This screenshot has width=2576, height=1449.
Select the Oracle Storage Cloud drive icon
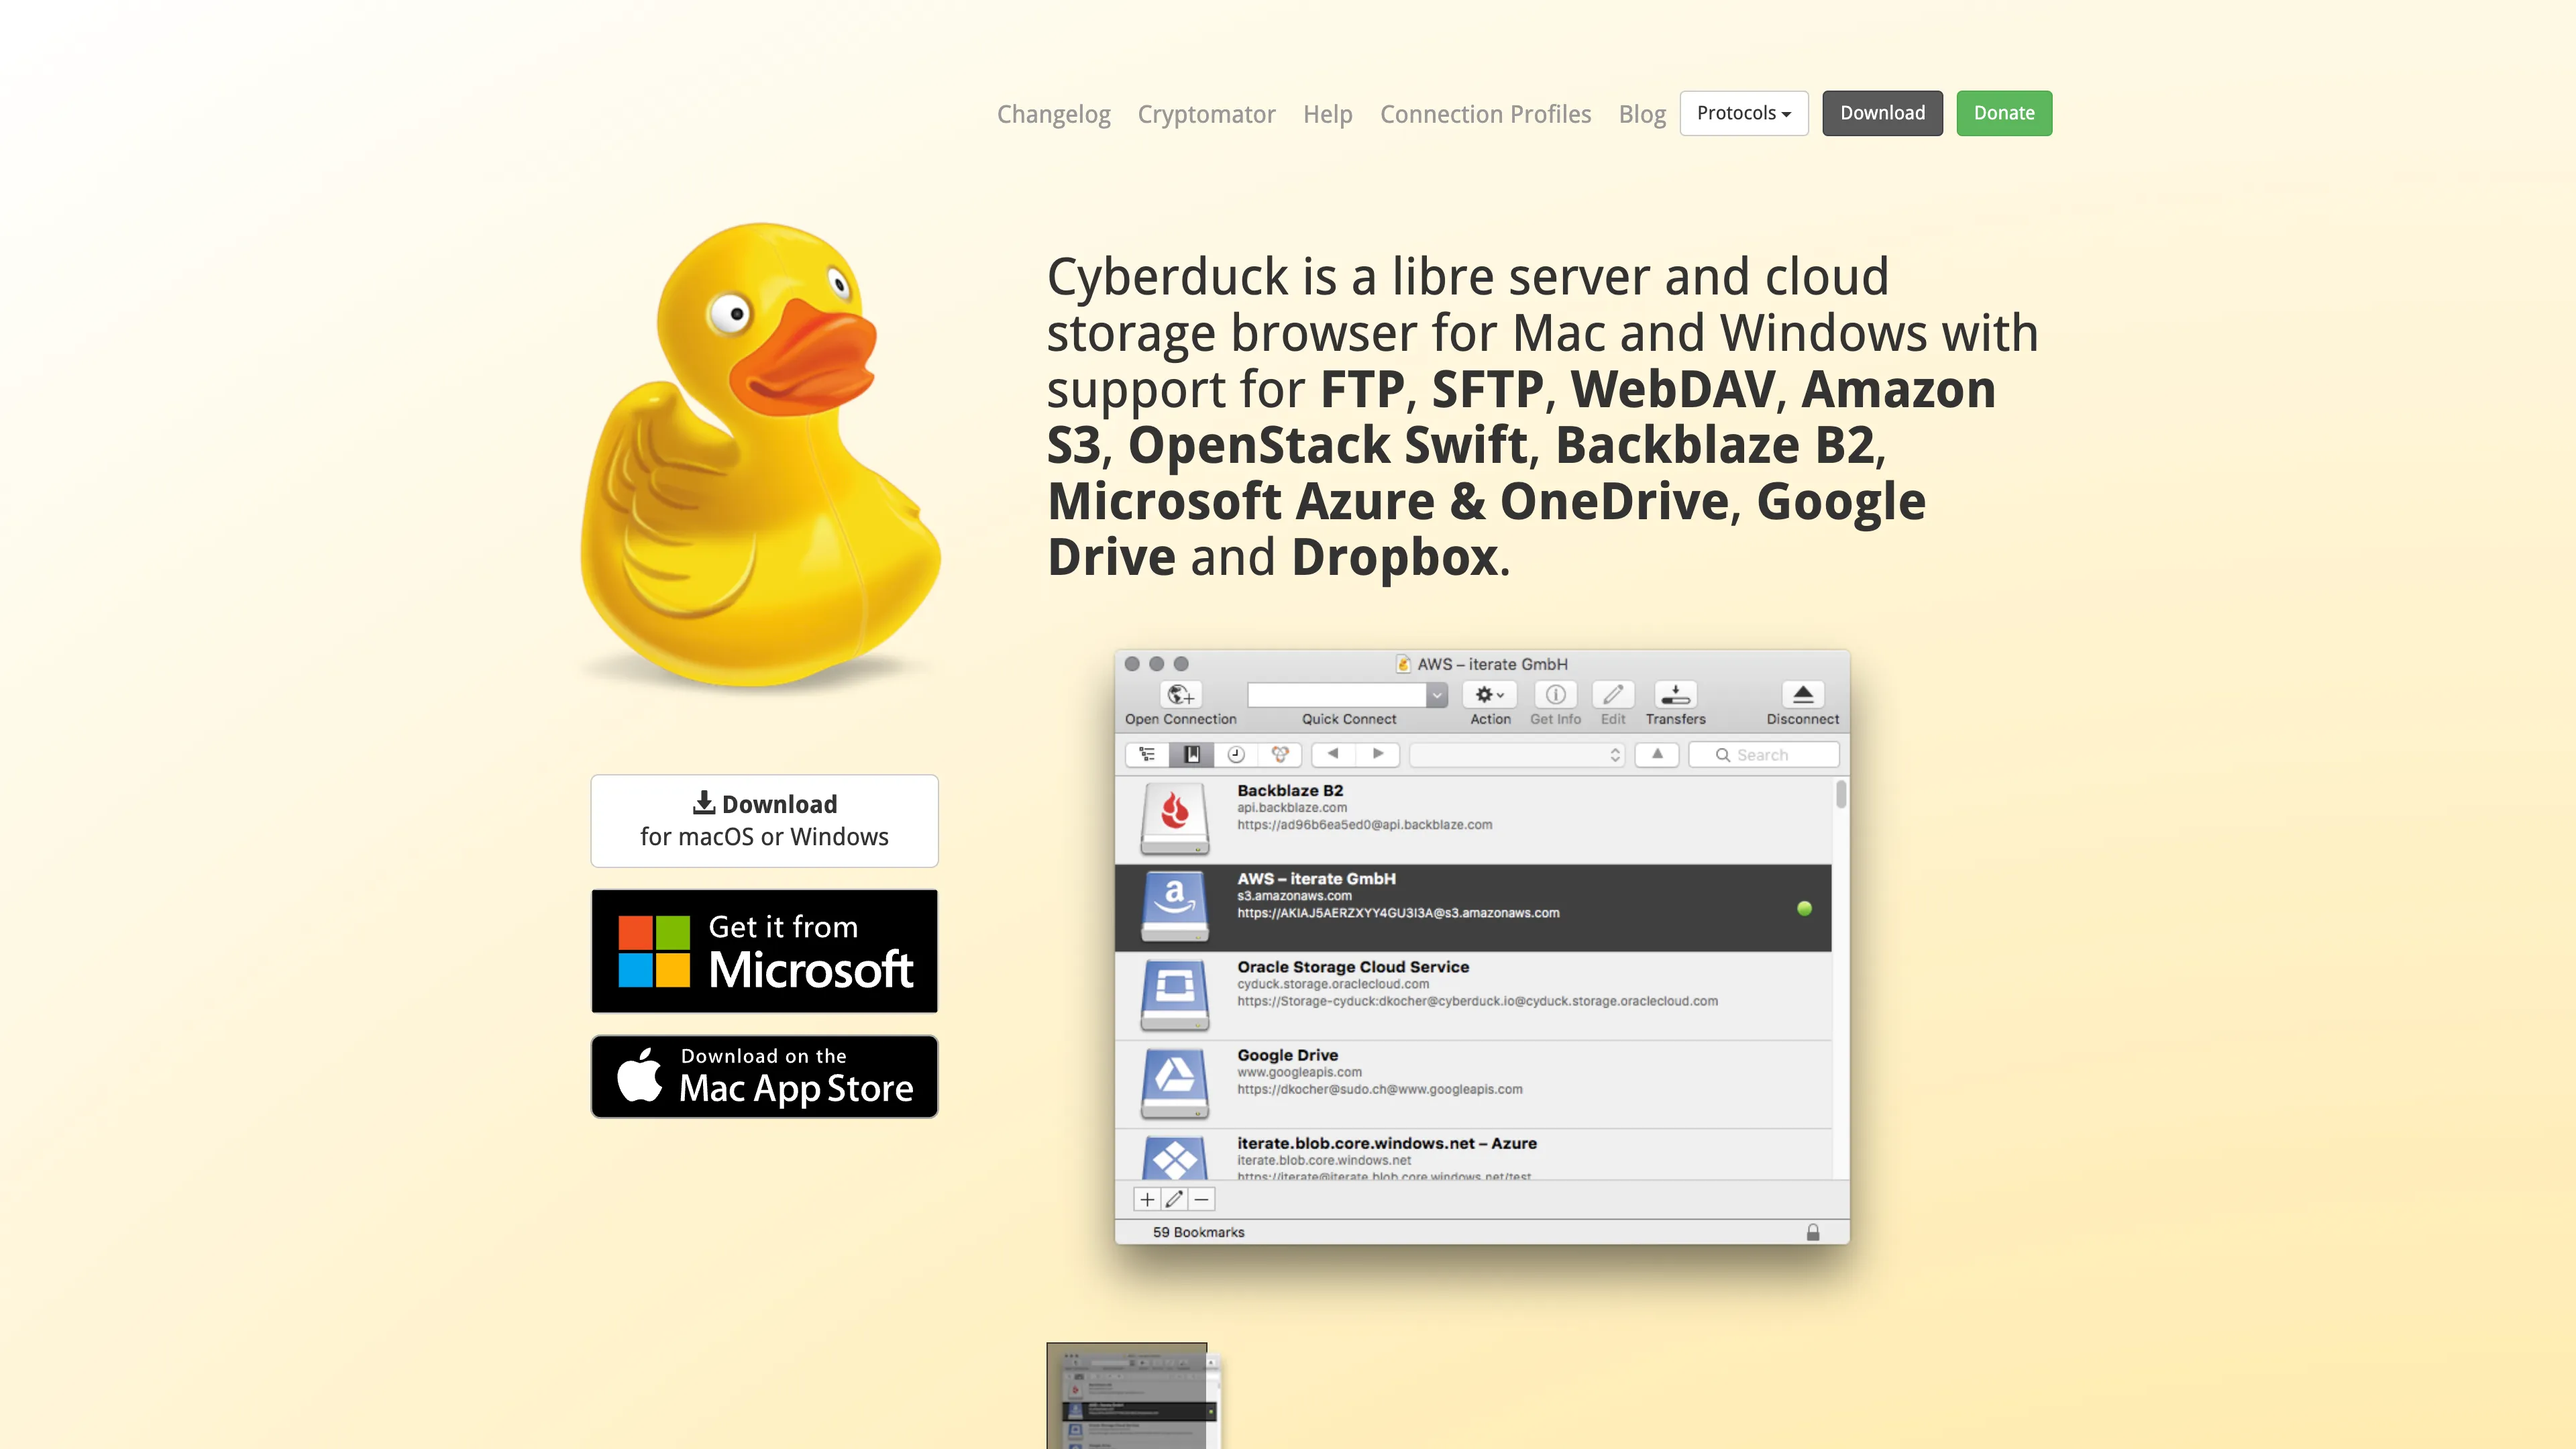1175,995
